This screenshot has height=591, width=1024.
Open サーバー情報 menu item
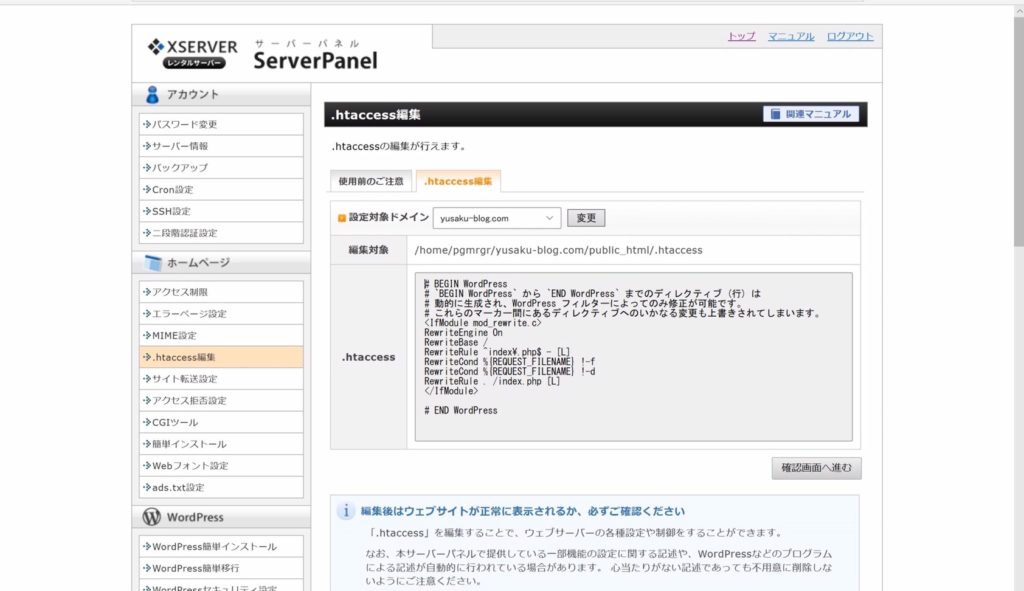(221, 146)
